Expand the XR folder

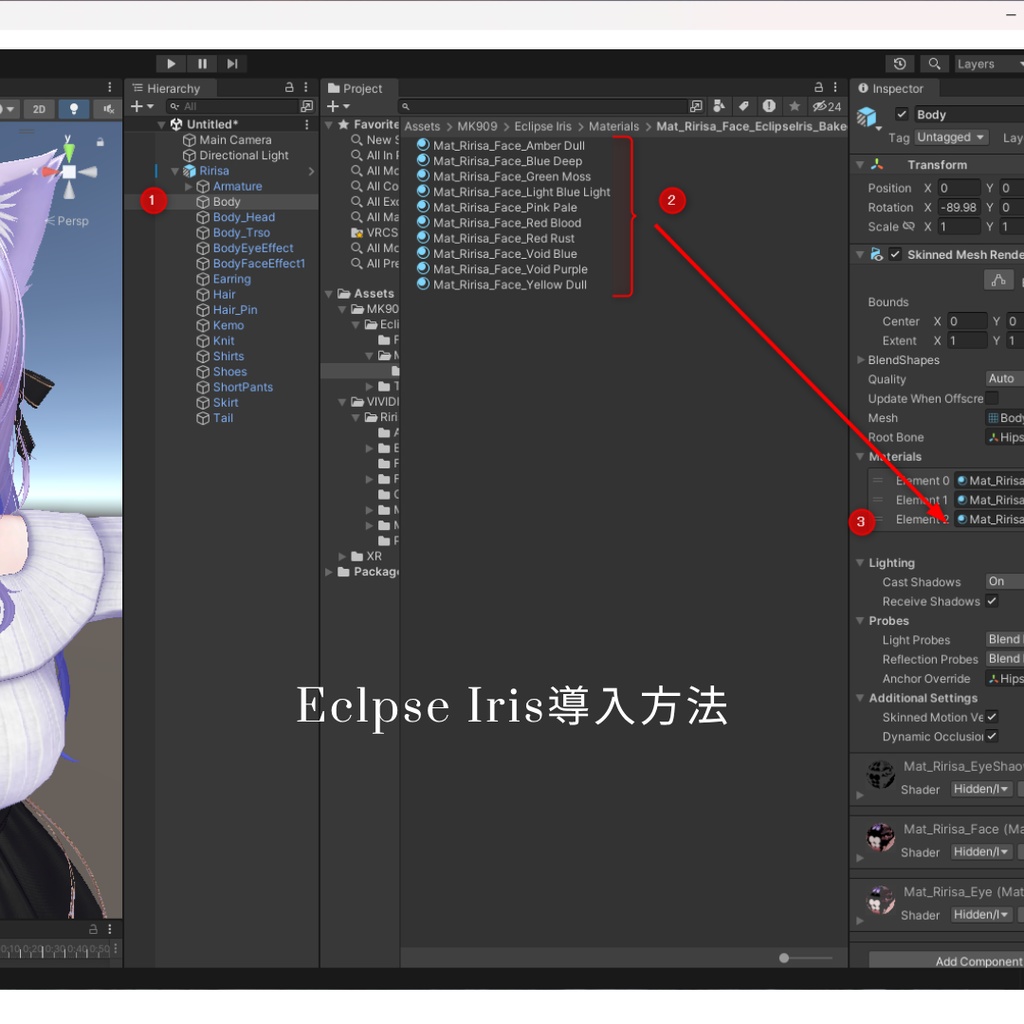[x=342, y=556]
